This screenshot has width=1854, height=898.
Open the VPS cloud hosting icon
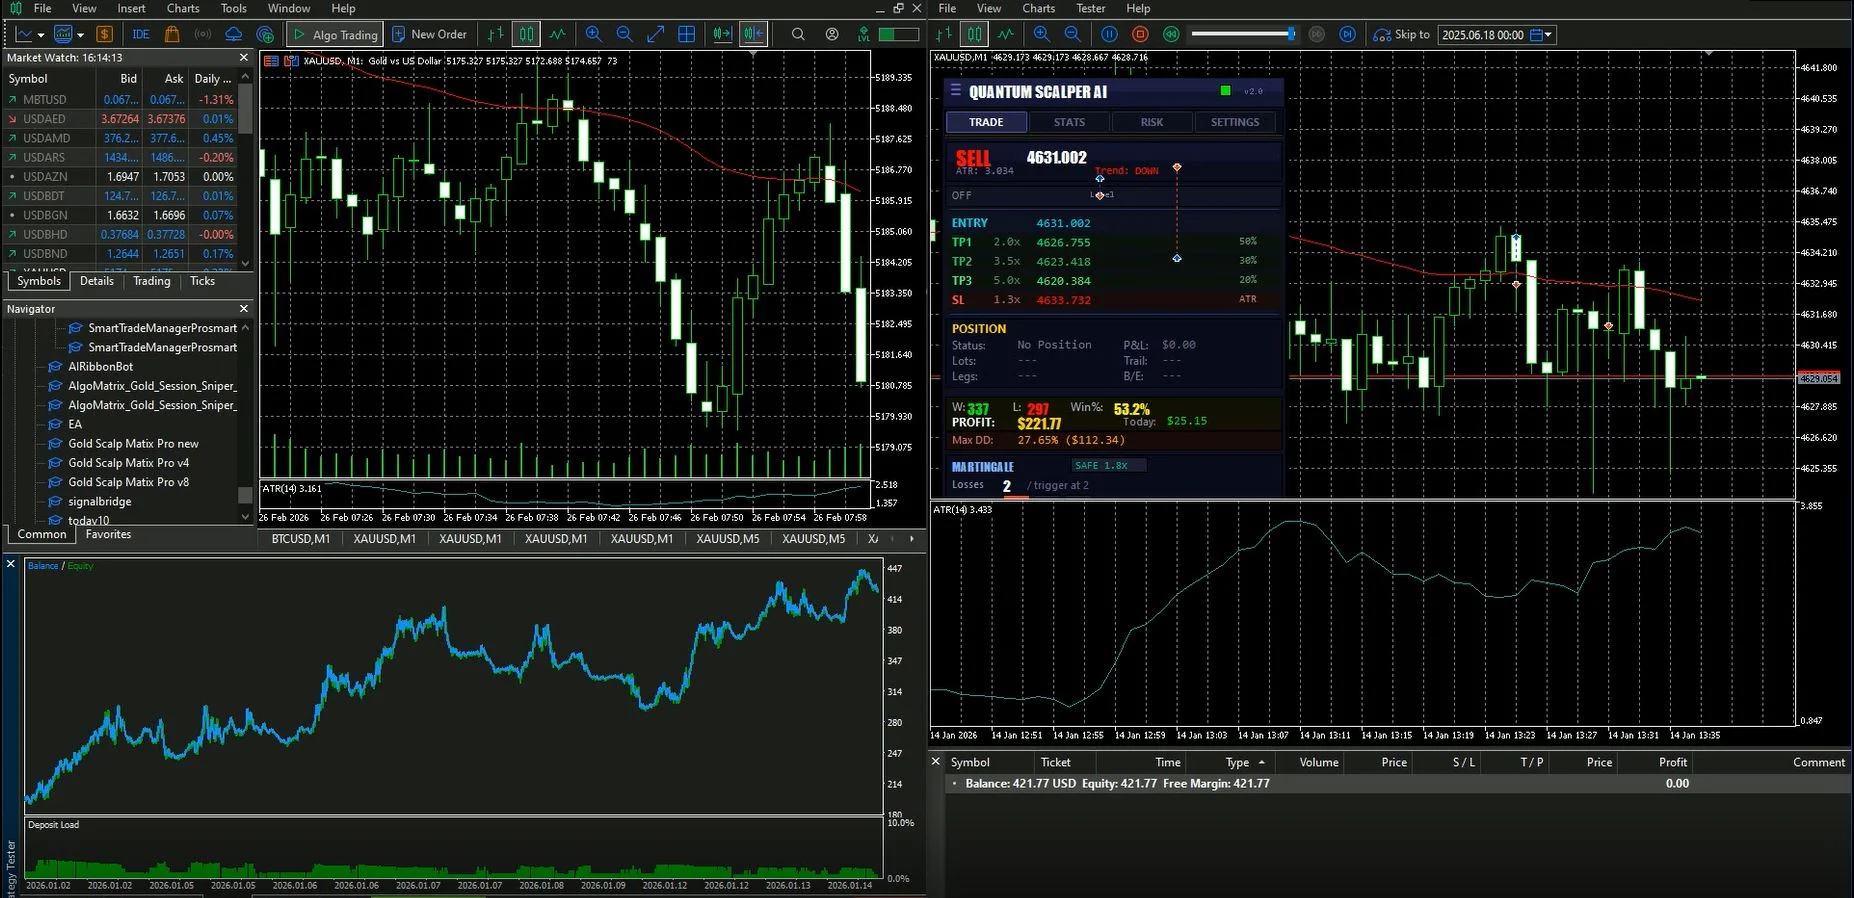(x=233, y=34)
